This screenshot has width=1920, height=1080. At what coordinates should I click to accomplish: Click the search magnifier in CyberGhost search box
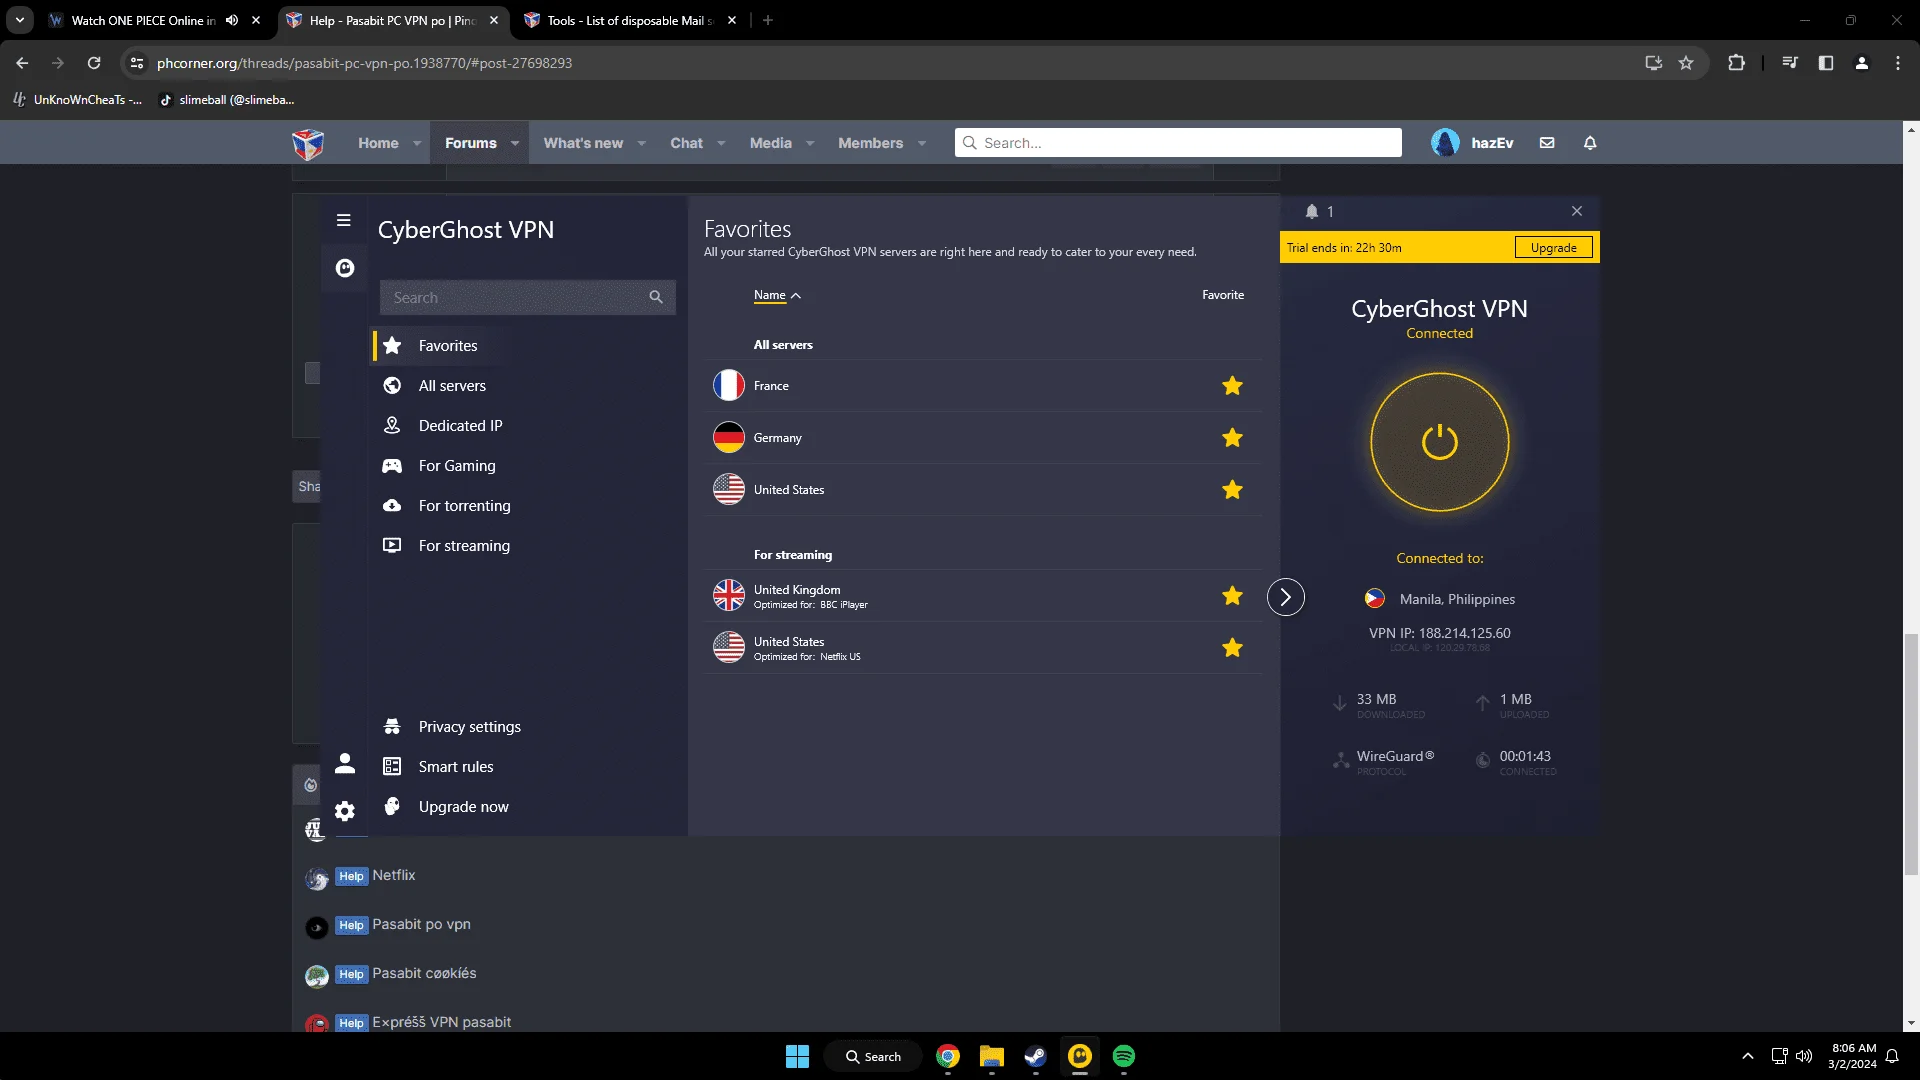[x=656, y=297]
